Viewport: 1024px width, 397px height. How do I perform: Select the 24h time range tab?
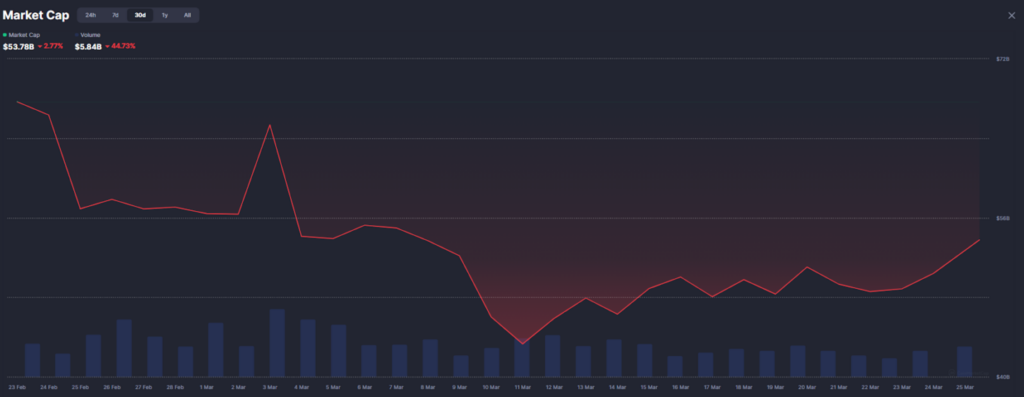click(91, 15)
